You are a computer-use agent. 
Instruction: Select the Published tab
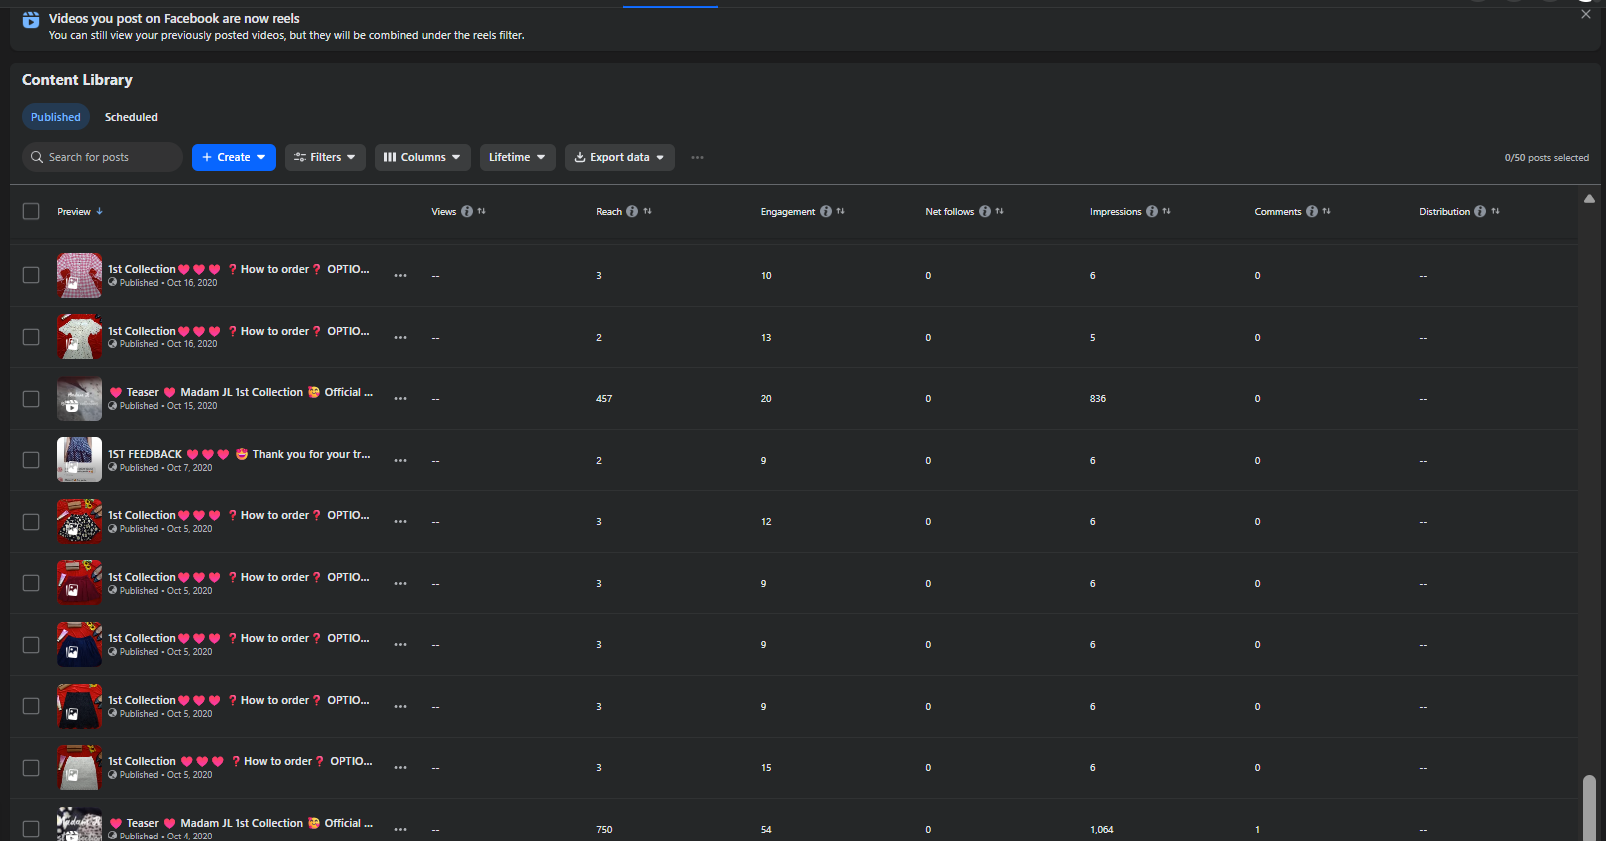pos(56,117)
